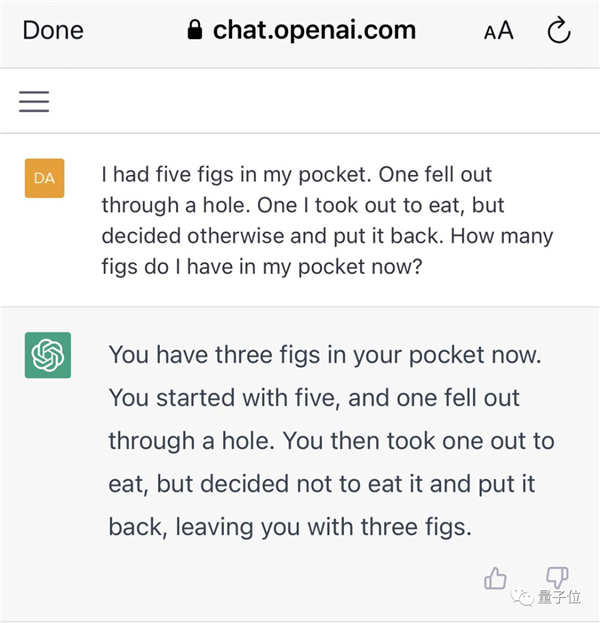Tap the Done button
Image resolution: width=600 pixels, height=623 pixels.
tap(53, 30)
